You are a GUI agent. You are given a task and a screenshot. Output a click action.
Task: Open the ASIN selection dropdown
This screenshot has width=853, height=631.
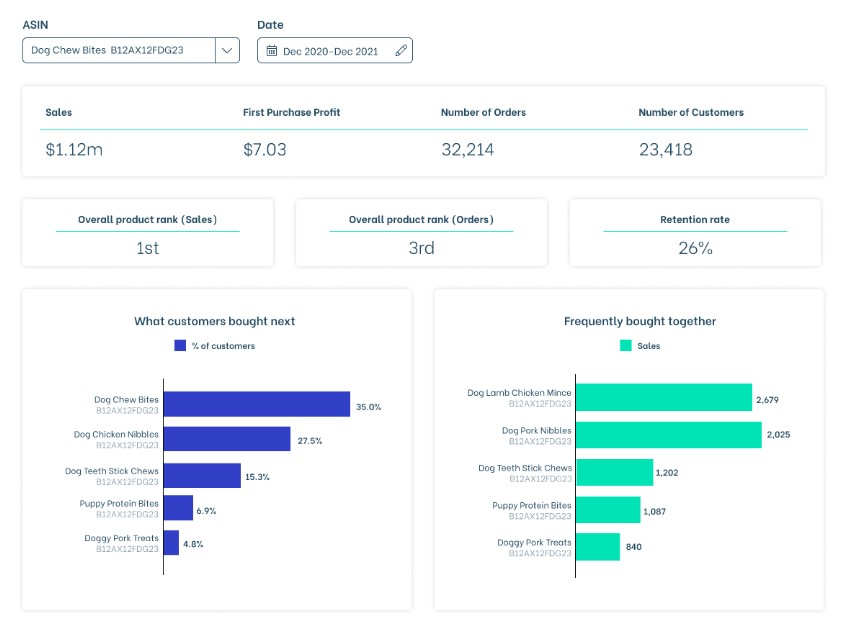(x=227, y=49)
